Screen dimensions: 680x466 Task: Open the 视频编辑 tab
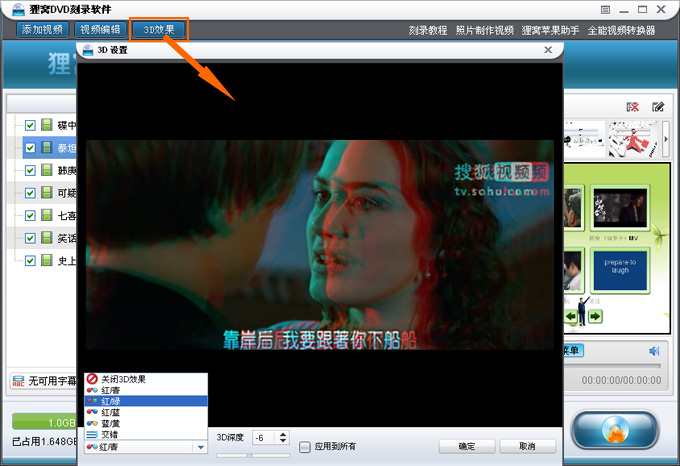(100, 29)
